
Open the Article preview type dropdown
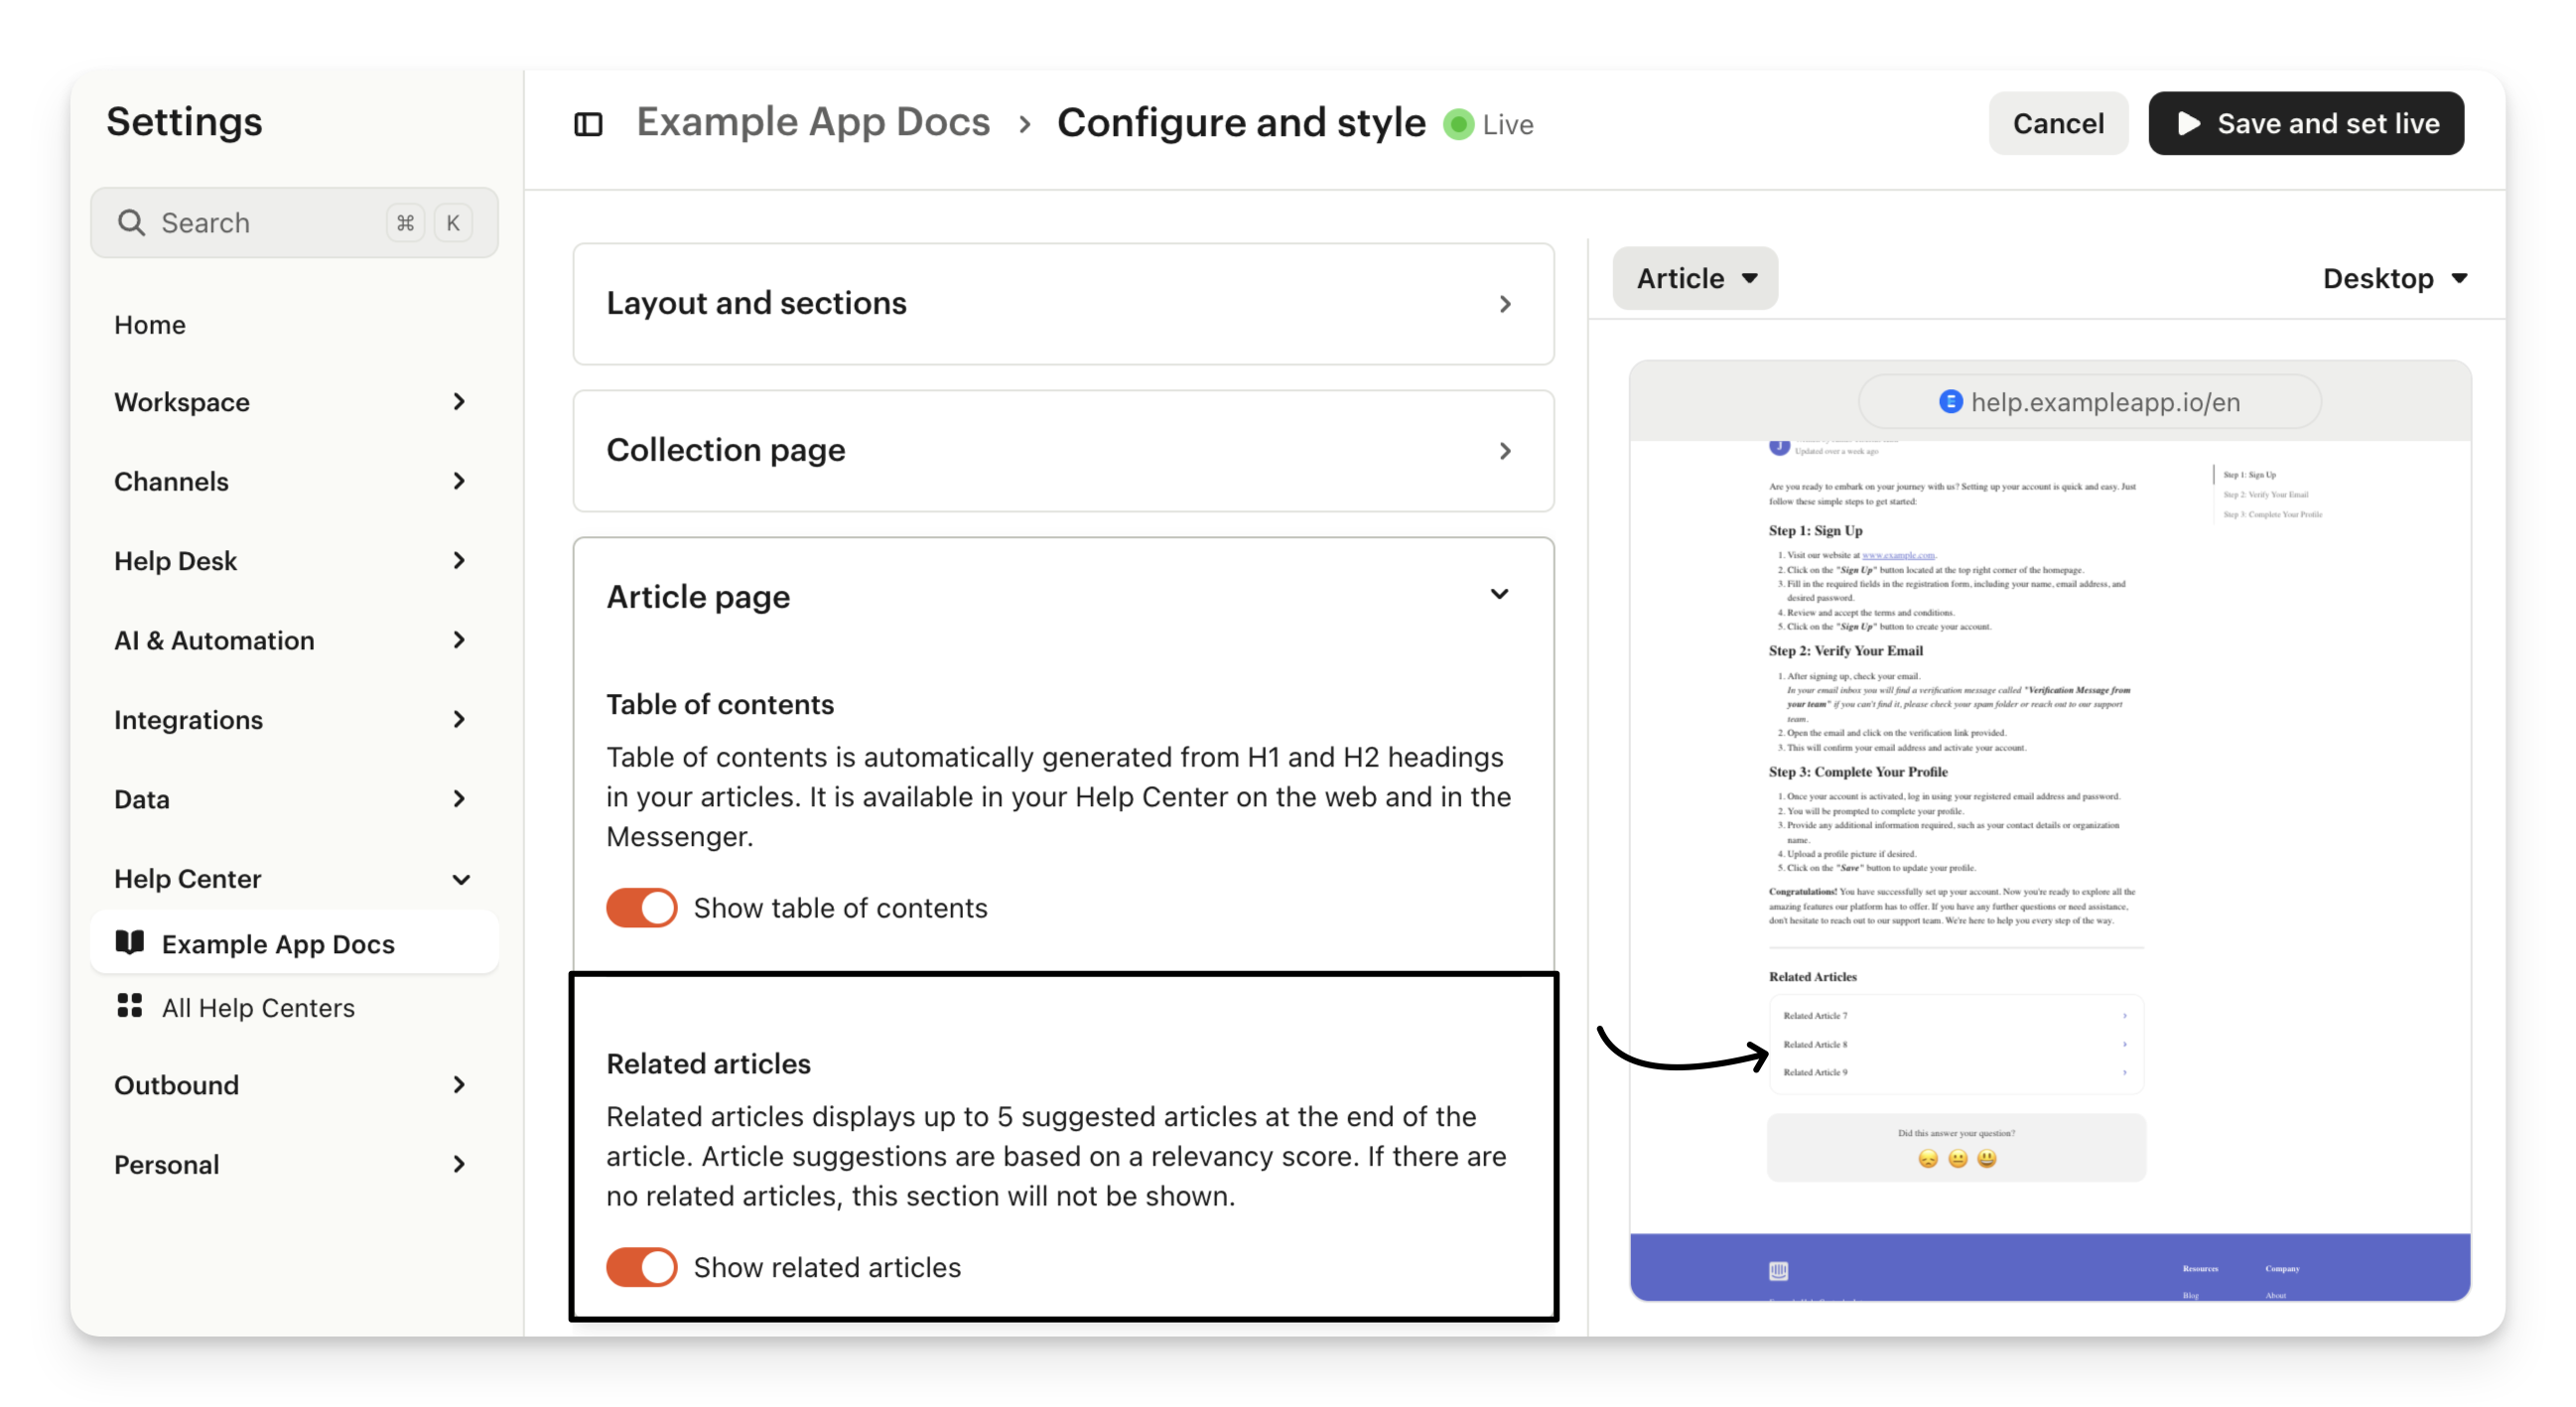click(1695, 278)
